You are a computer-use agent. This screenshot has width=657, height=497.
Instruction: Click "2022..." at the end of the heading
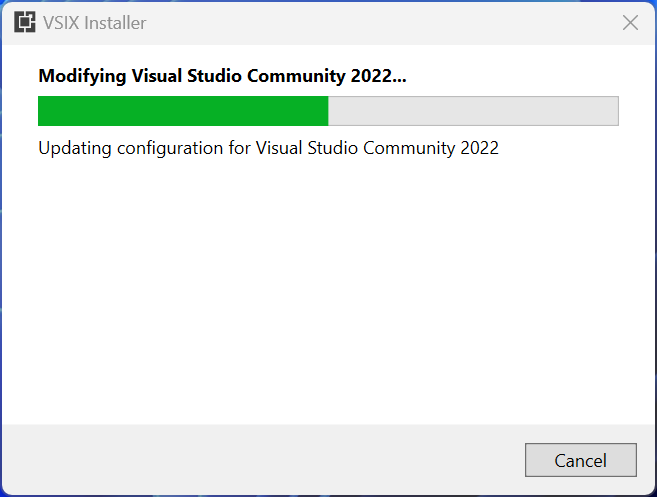point(379,76)
